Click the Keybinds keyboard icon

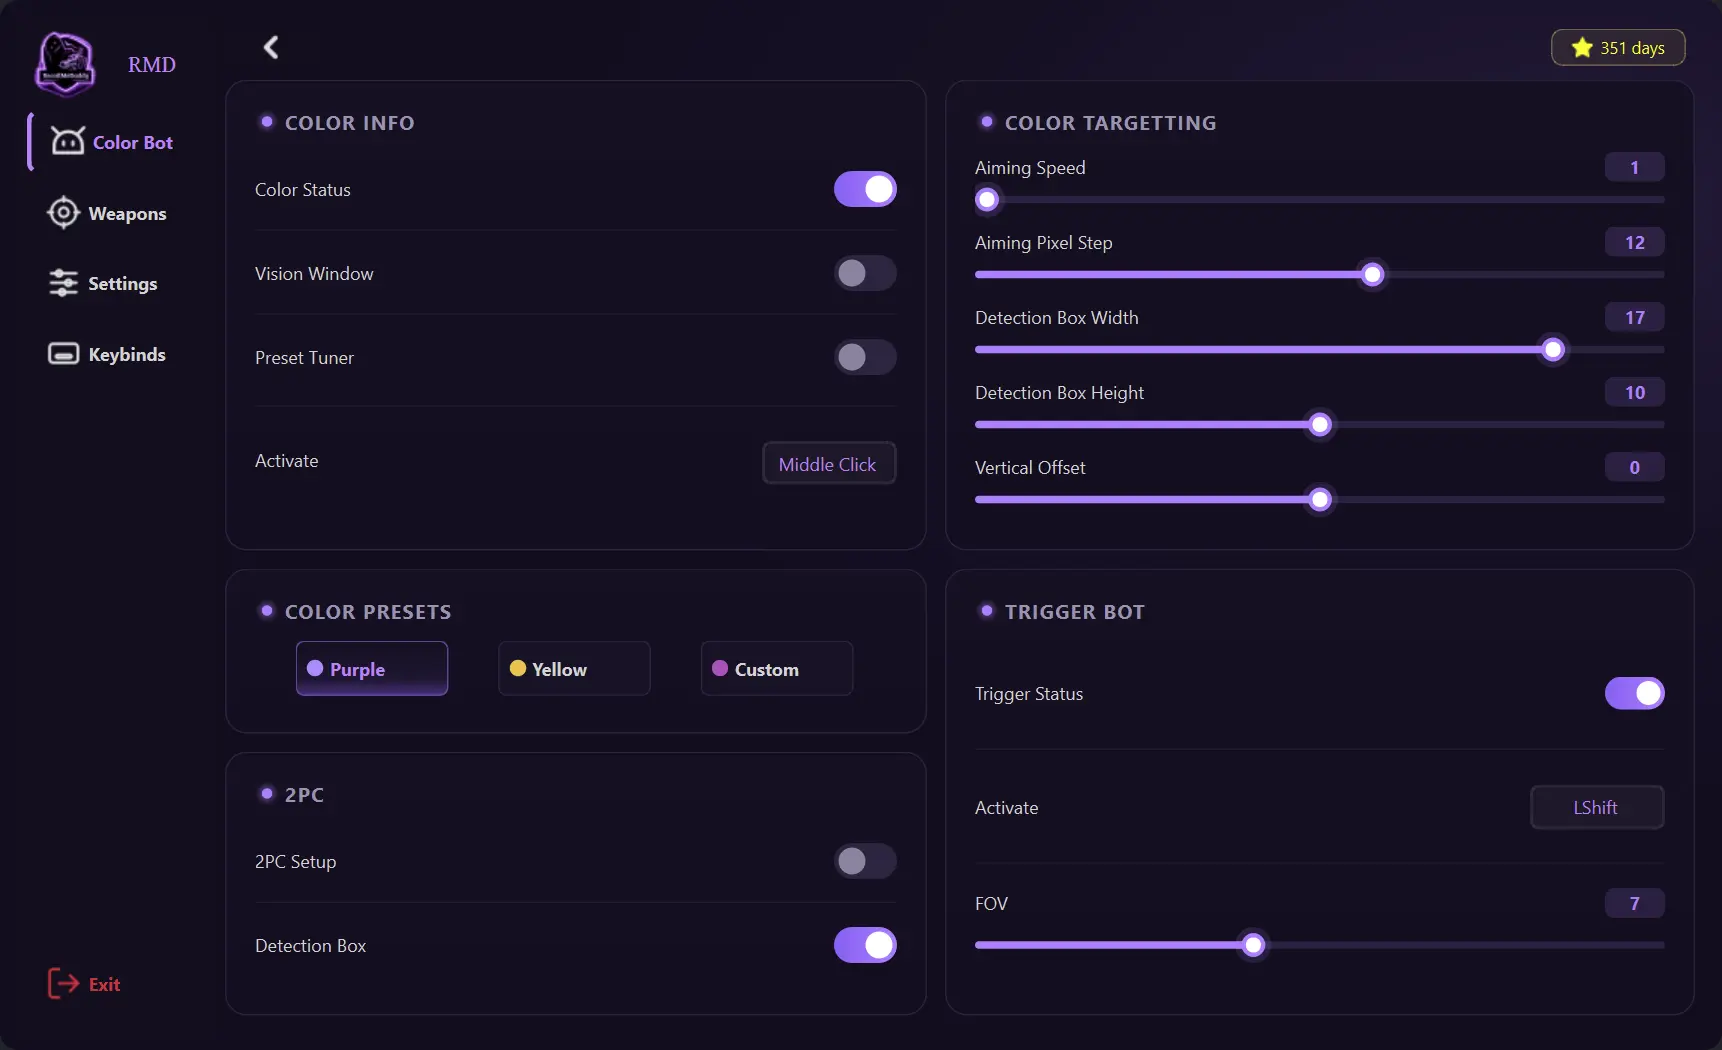pos(63,354)
